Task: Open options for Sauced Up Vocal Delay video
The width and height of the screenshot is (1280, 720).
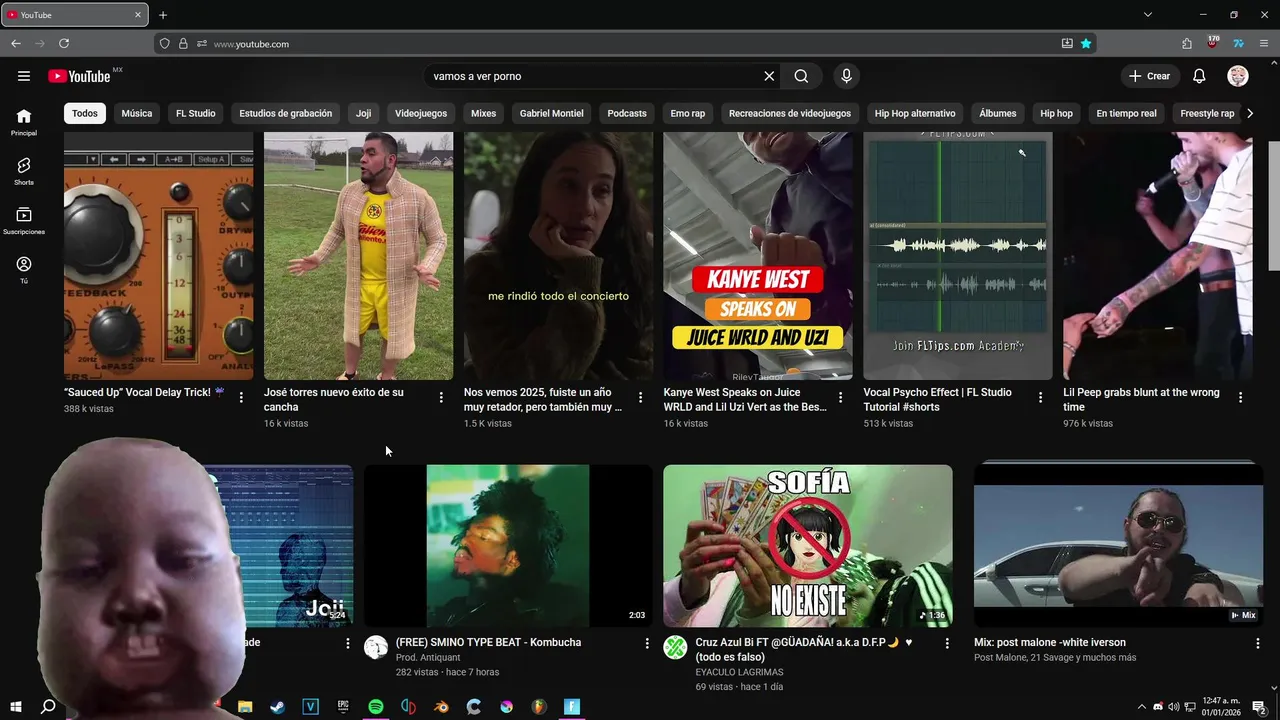Action: click(x=241, y=398)
